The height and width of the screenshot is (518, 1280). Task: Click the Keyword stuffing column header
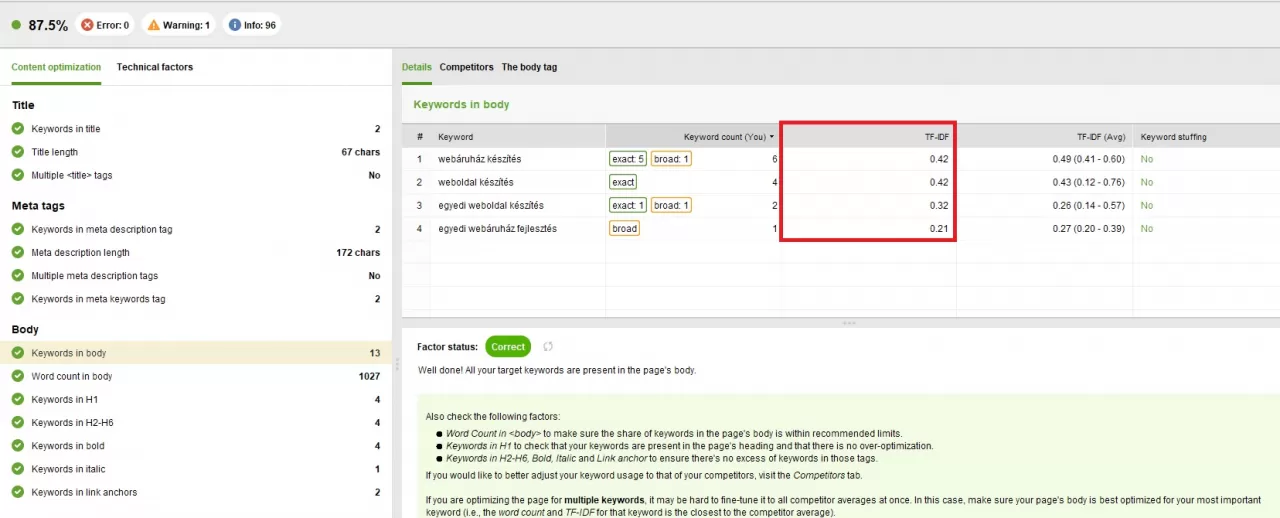(1206, 137)
